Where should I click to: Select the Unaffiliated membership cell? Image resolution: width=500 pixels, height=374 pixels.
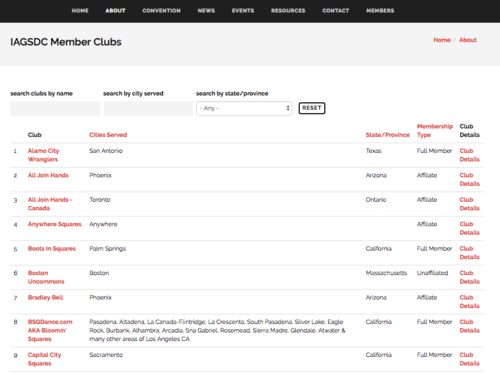[x=432, y=273]
